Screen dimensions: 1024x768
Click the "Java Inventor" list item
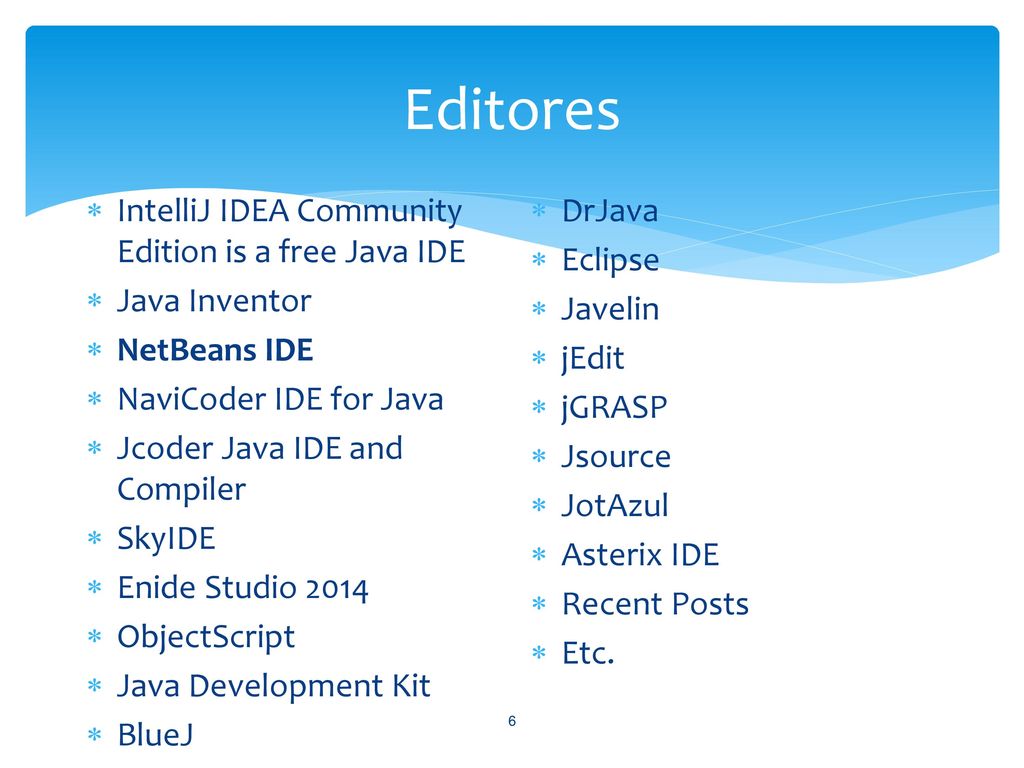(214, 301)
